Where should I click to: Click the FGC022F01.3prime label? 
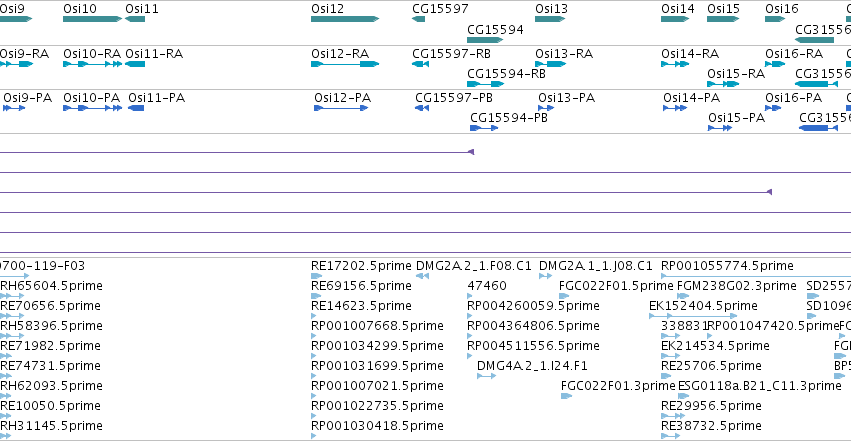coord(618,386)
